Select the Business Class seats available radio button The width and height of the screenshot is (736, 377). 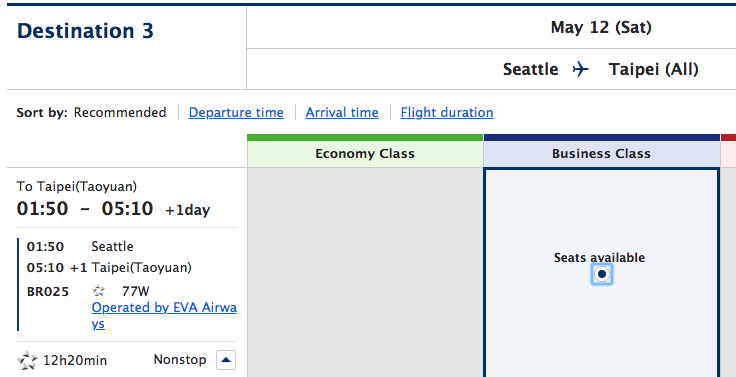pos(601,274)
